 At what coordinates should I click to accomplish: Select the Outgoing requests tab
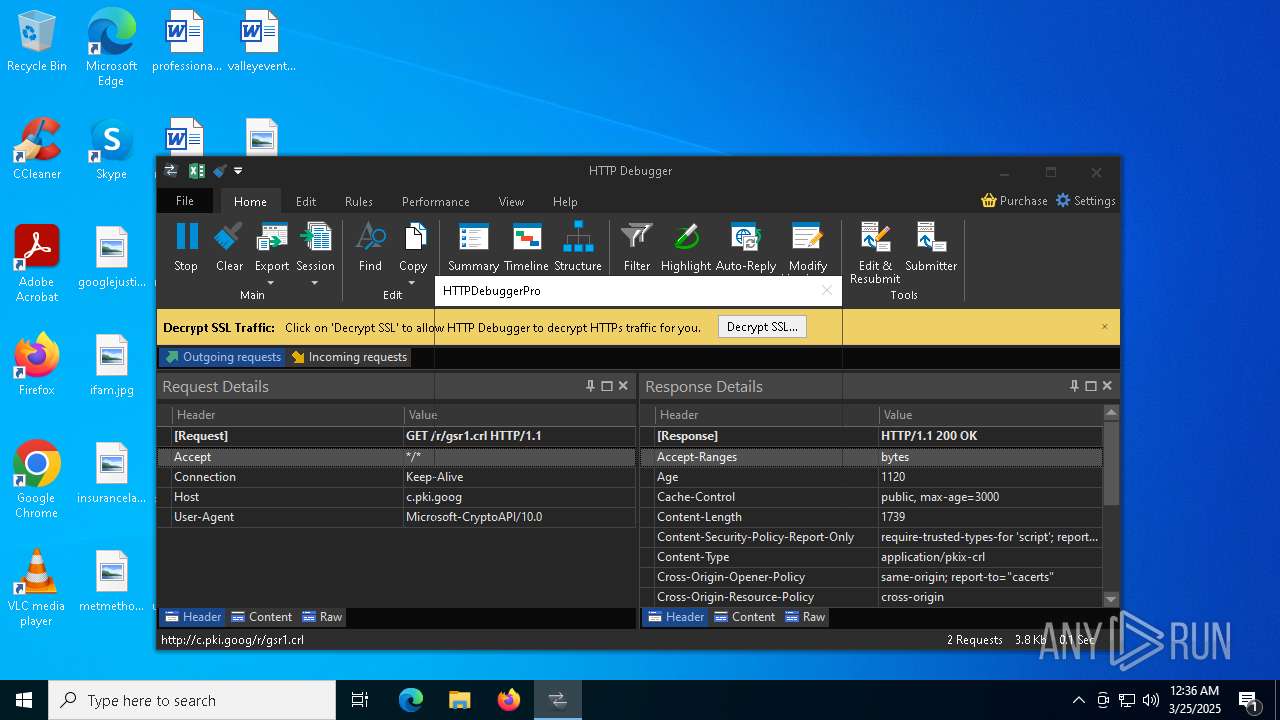click(222, 357)
